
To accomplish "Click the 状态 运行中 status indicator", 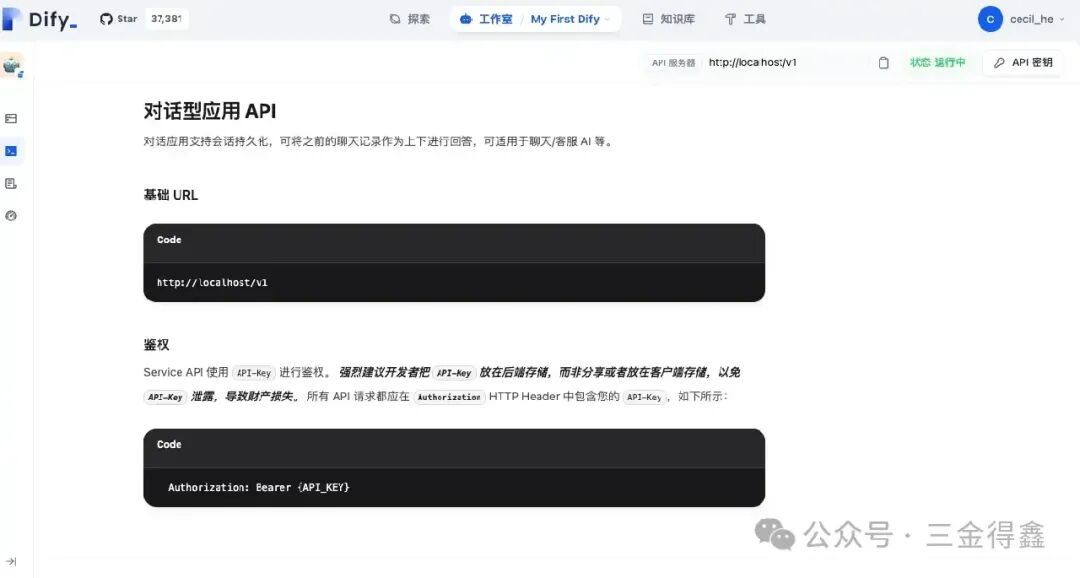I will click(x=937, y=62).
